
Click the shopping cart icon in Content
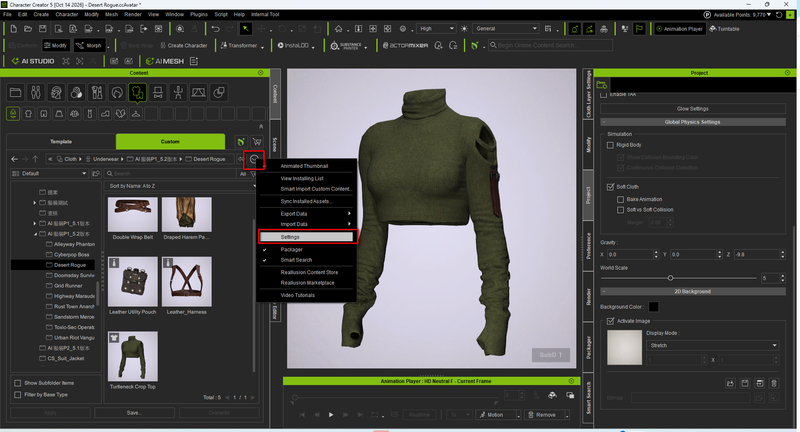click(x=257, y=142)
